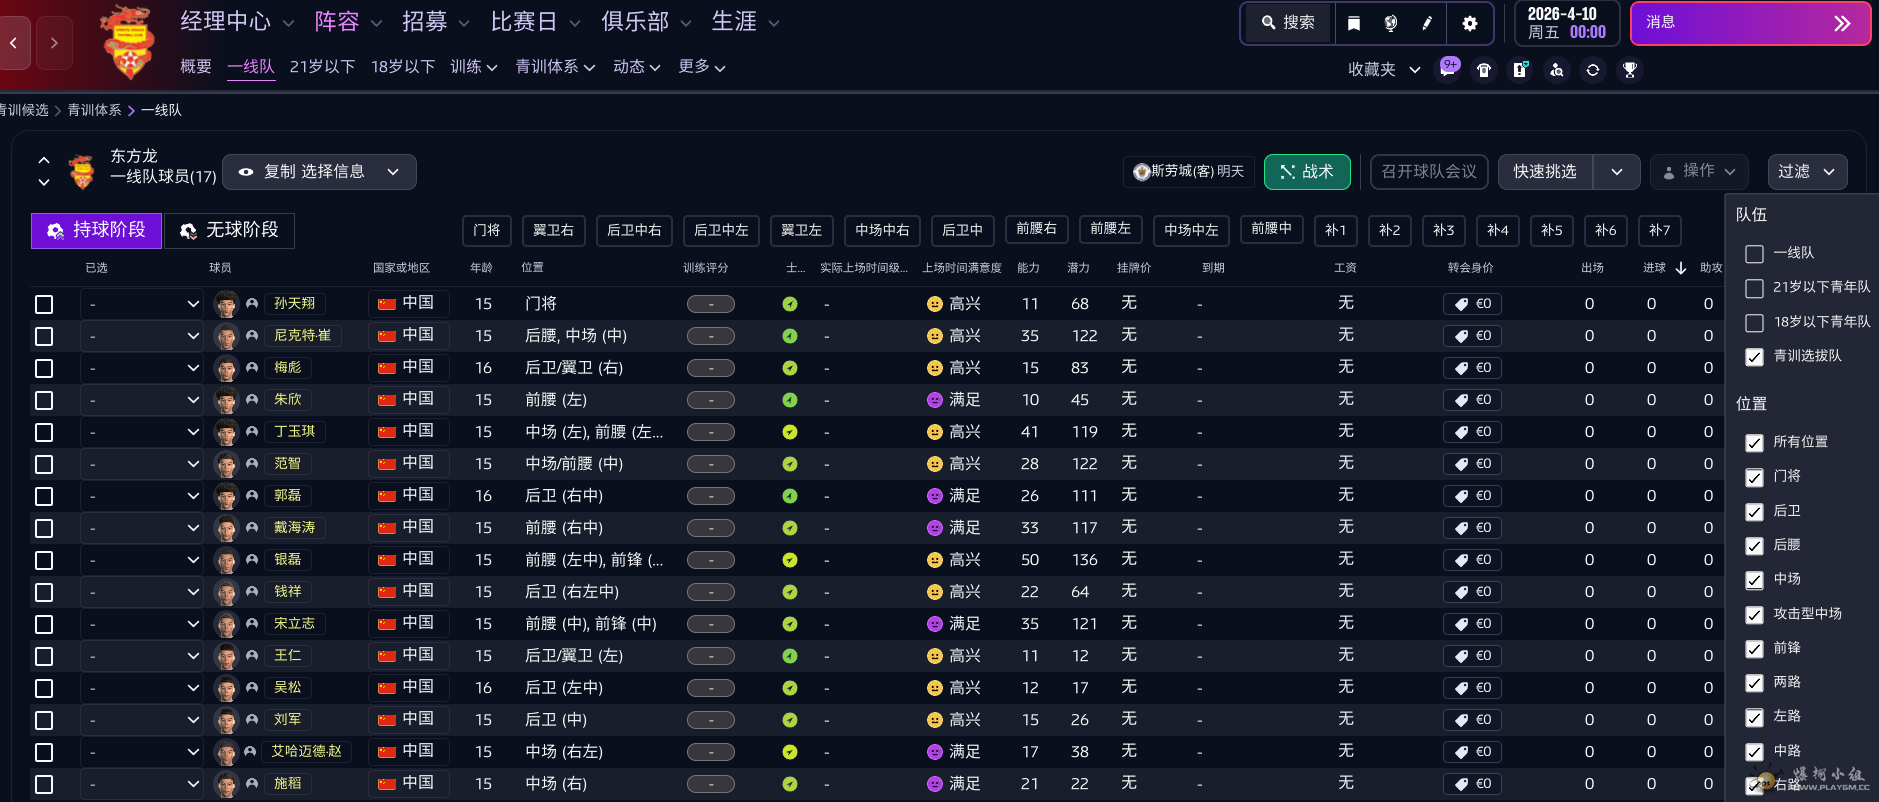Image resolution: width=1879 pixels, height=802 pixels.
Task: Enable the 一线队 filter checkbox
Action: [1754, 254]
